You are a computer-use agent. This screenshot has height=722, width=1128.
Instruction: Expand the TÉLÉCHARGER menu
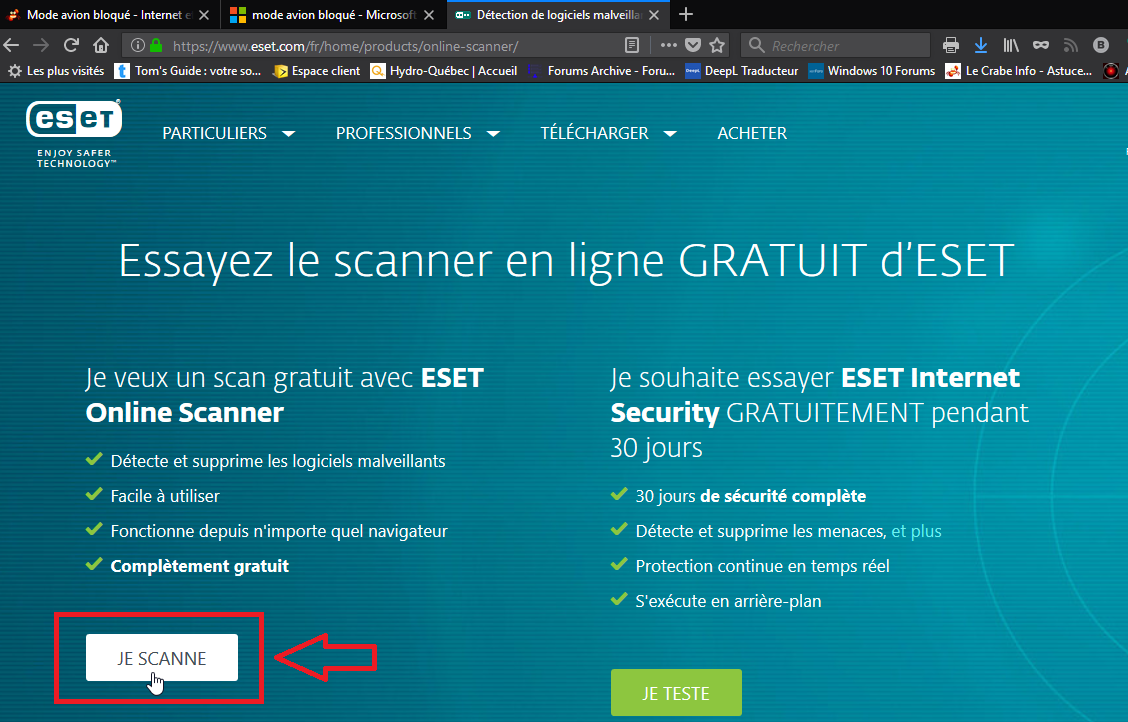tap(609, 133)
